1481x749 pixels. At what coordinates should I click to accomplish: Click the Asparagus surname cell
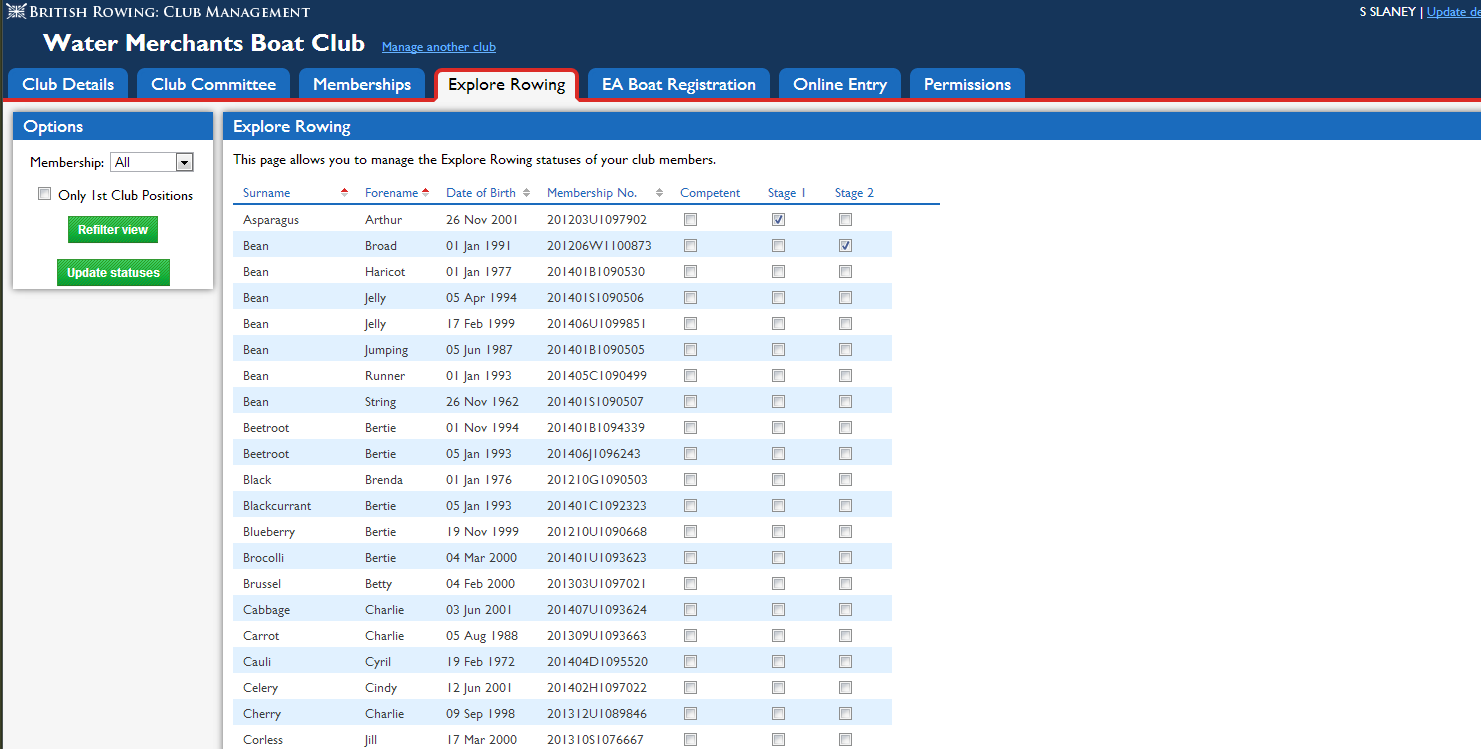point(271,220)
